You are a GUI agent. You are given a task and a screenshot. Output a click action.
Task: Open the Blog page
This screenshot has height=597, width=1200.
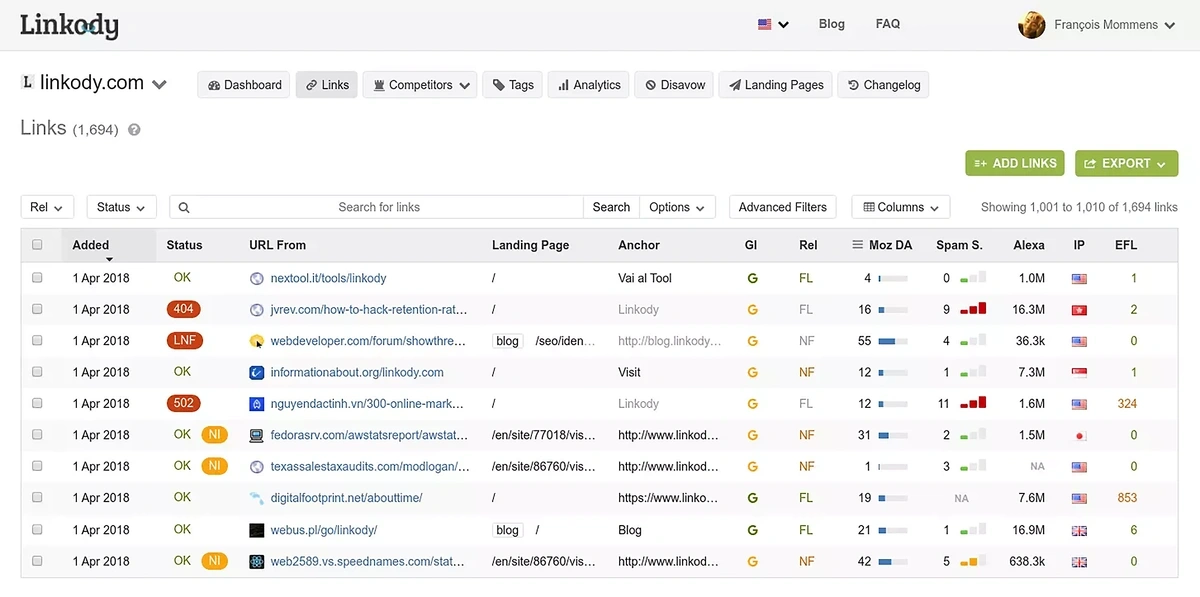pyautogui.click(x=831, y=24)
